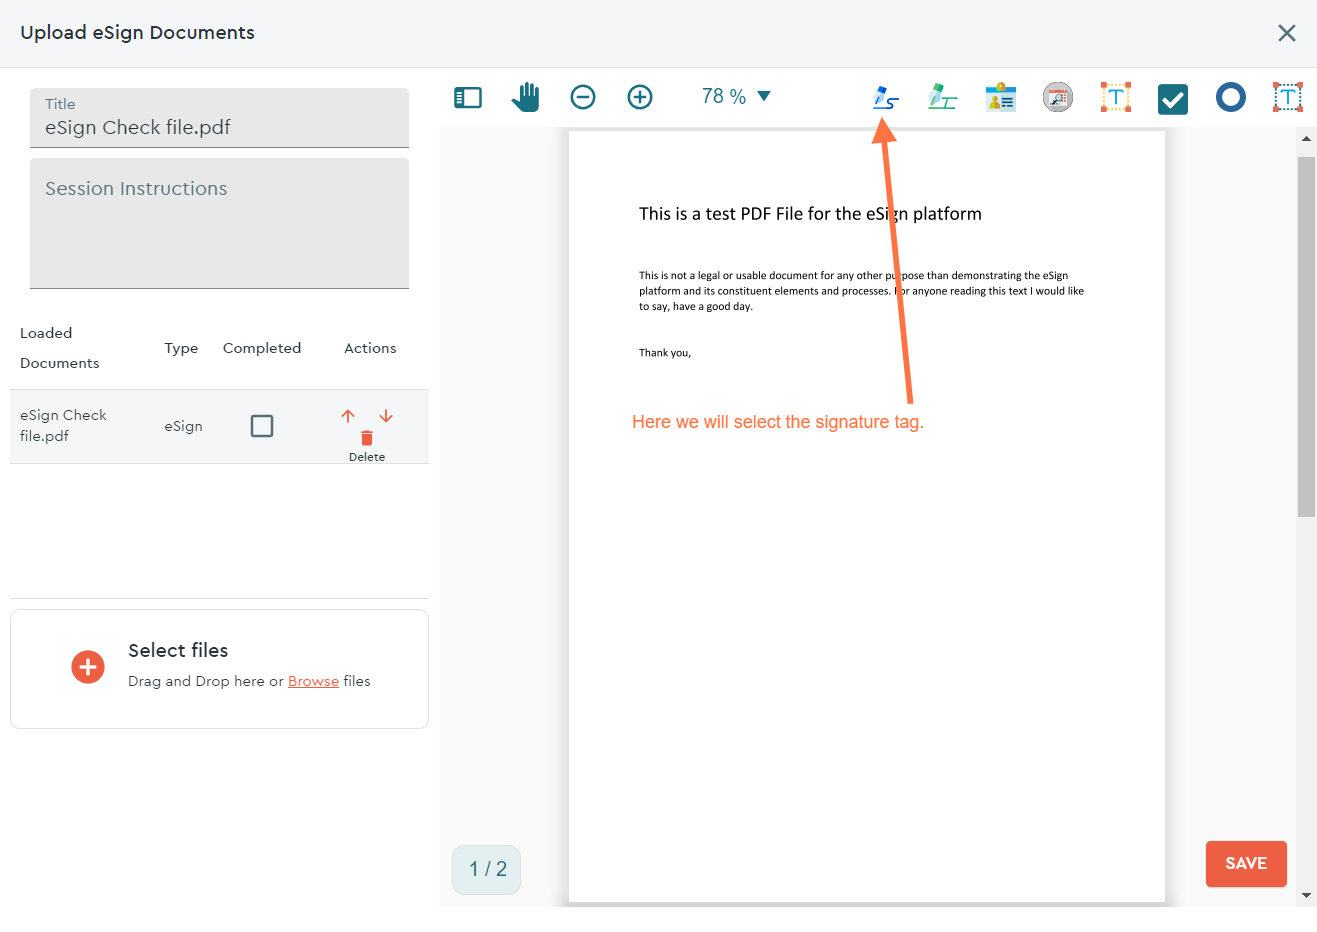Zoom out with the minus icon
The height and width of the screenshot is (932, 1317).
tap(583, 97)
